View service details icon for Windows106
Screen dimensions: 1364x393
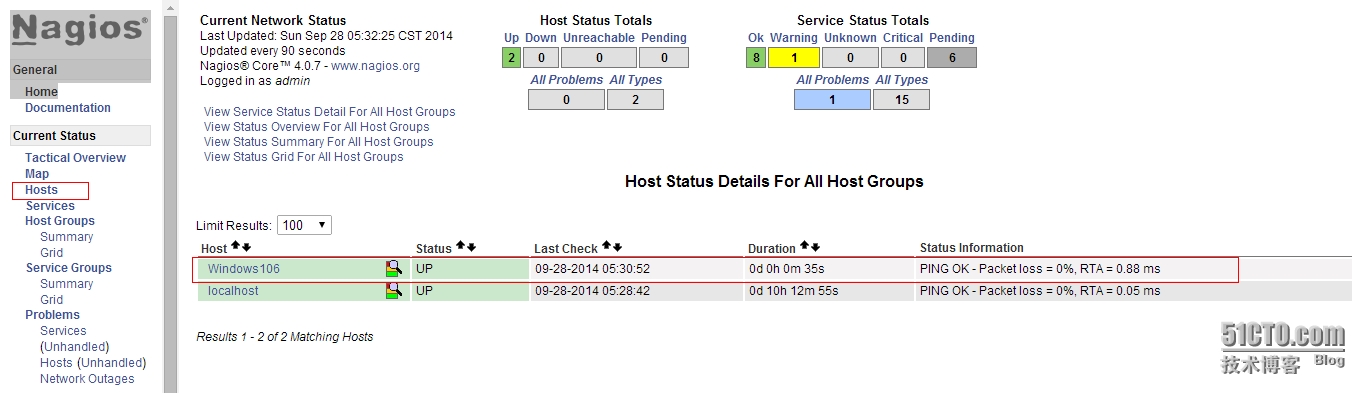394,268
